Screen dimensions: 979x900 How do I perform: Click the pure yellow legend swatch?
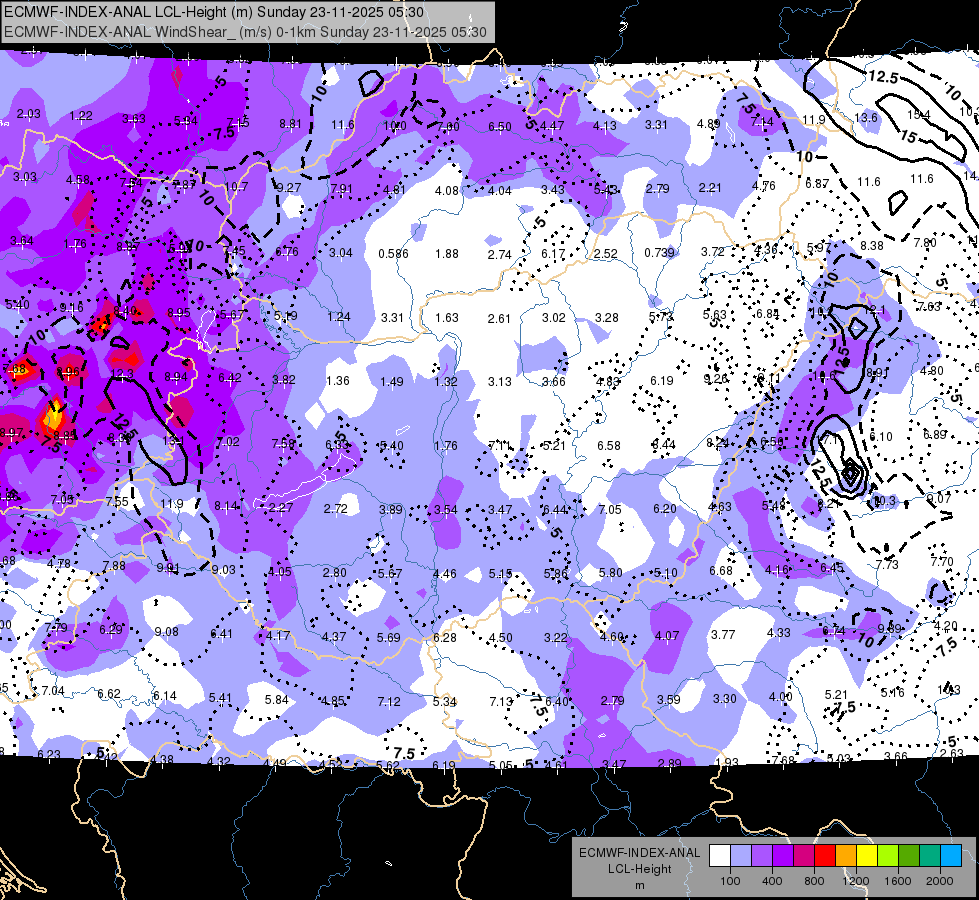pyautogui.click(x=867, y=856)
